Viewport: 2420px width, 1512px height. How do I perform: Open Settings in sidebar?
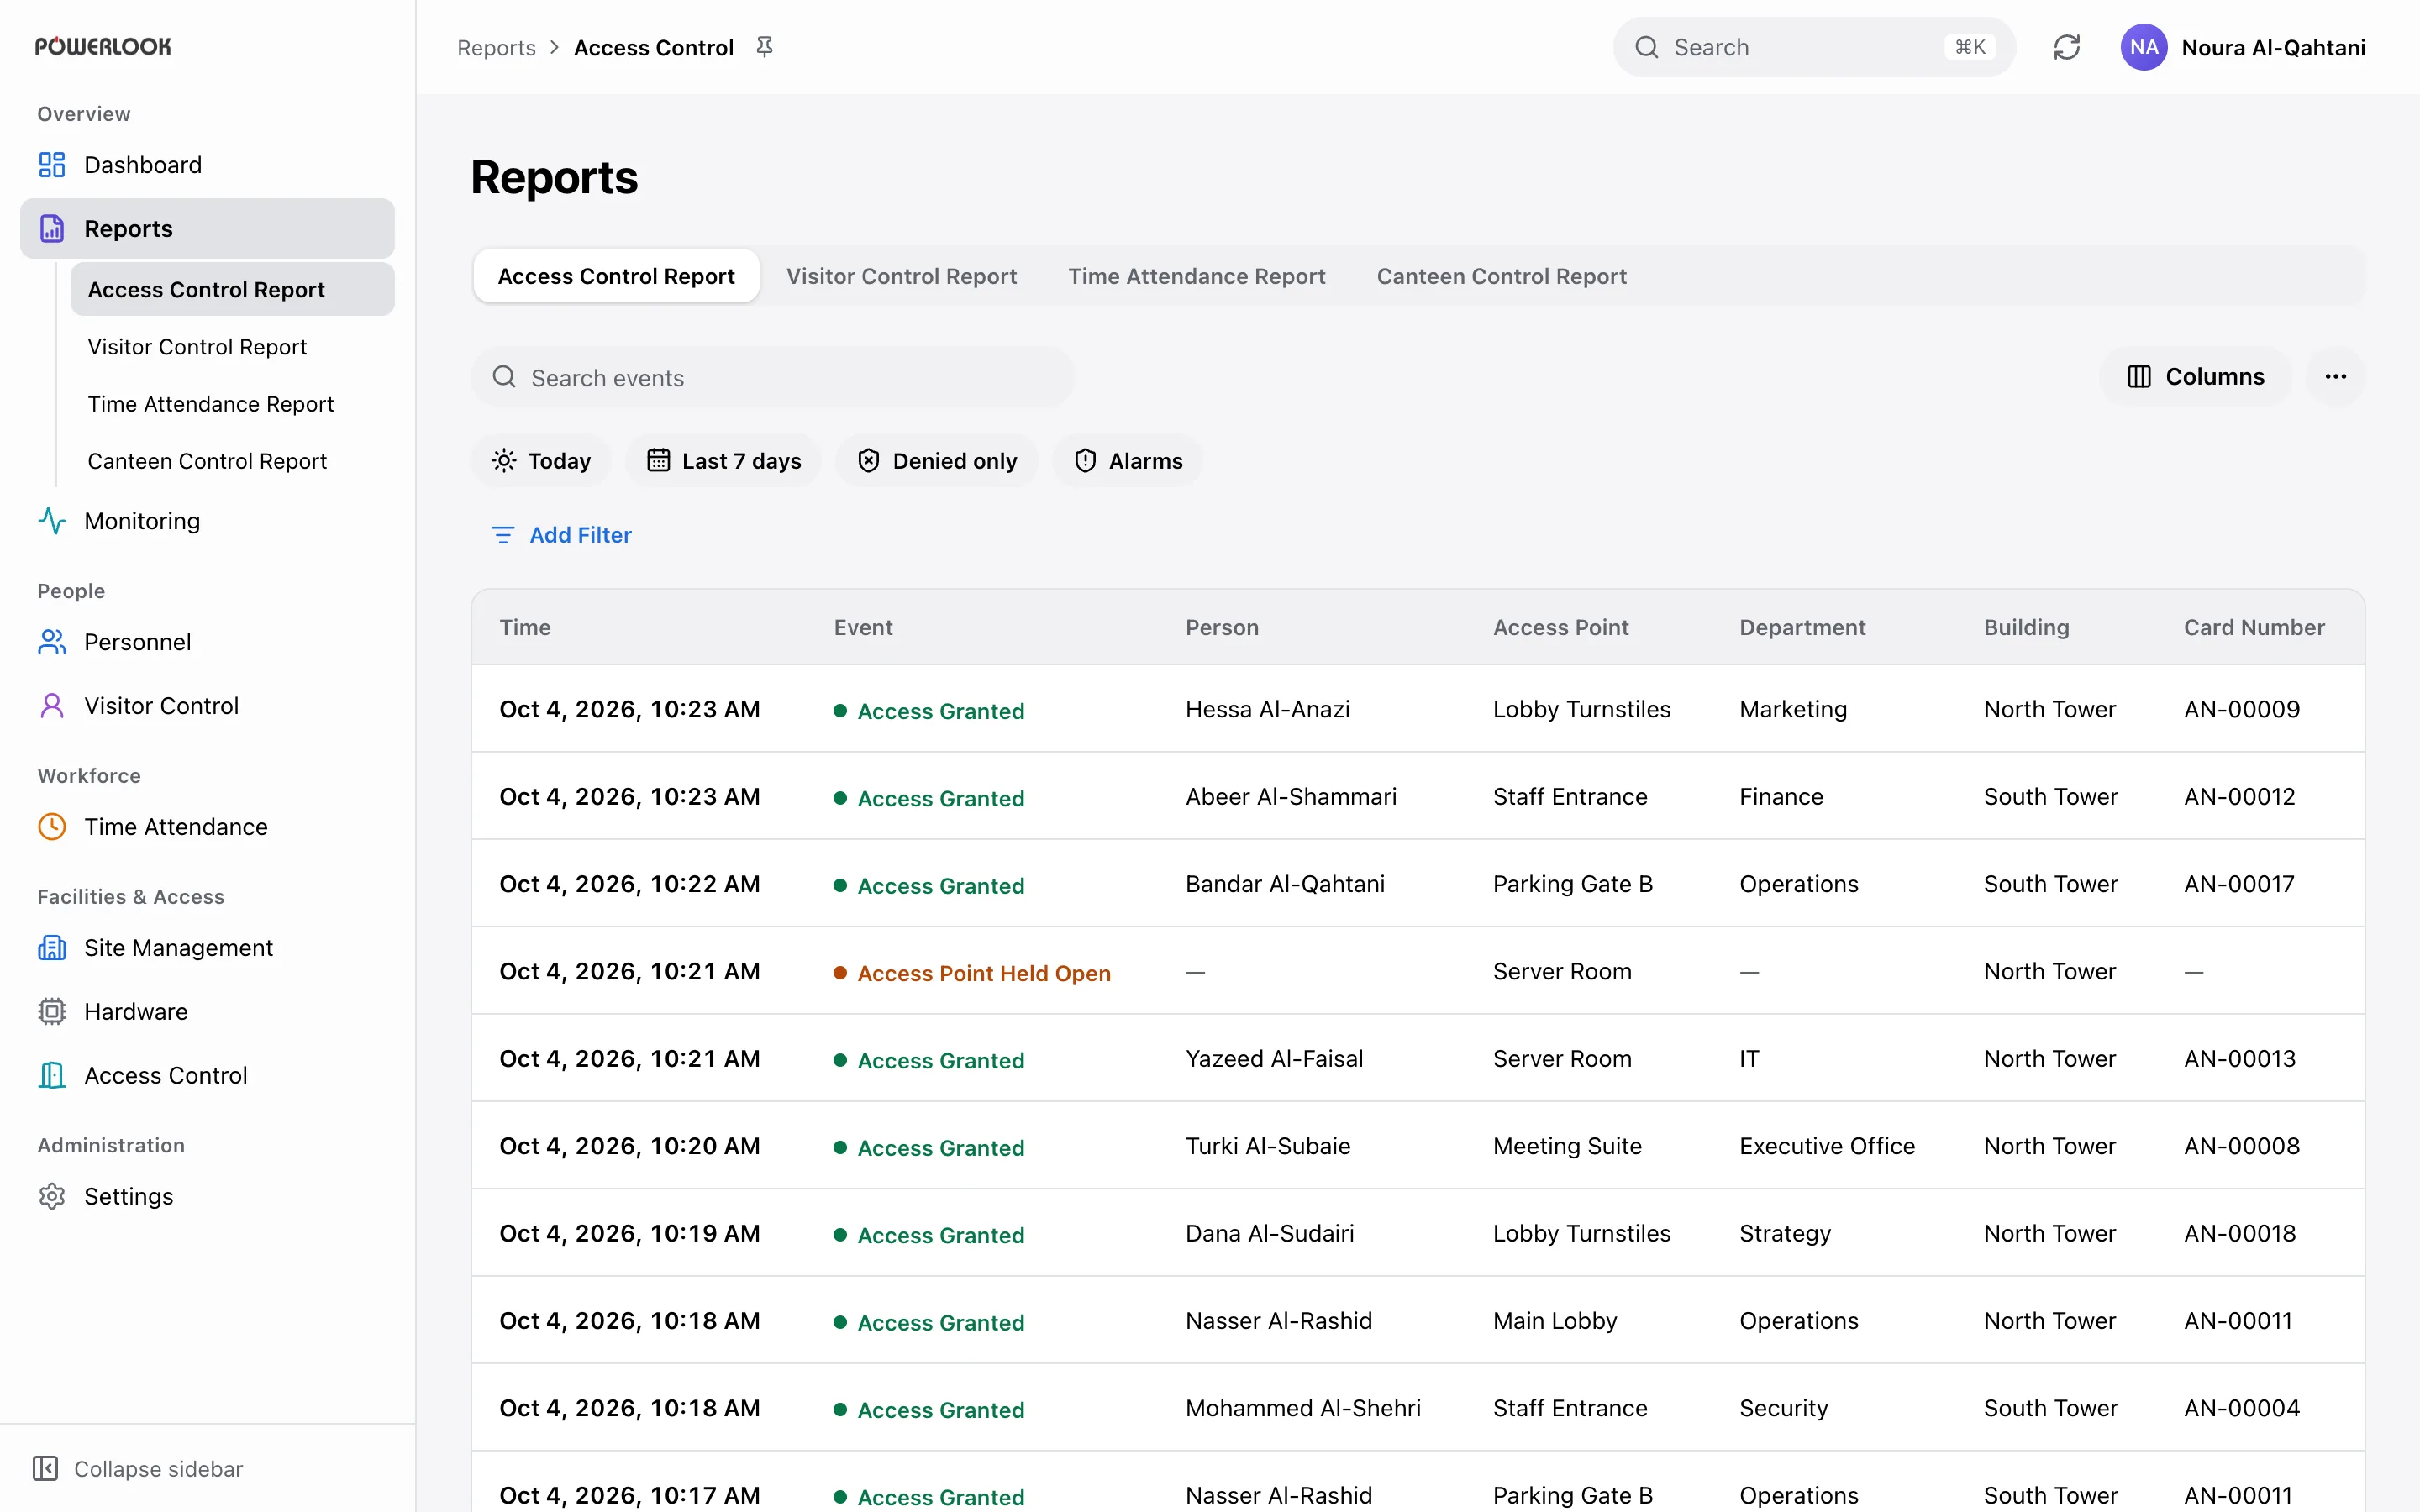(207, 1197)
